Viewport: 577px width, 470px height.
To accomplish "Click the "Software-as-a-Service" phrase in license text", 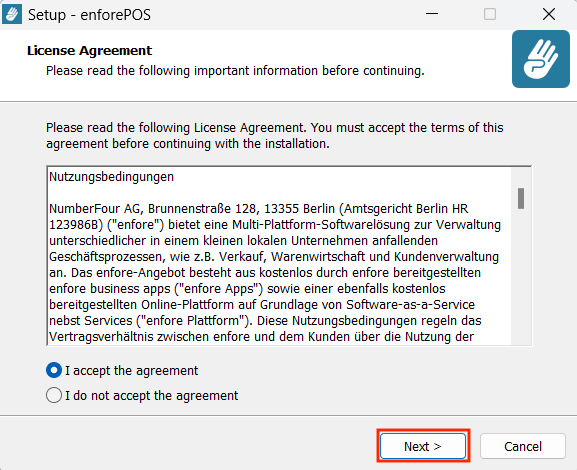I will coord(410,305).
